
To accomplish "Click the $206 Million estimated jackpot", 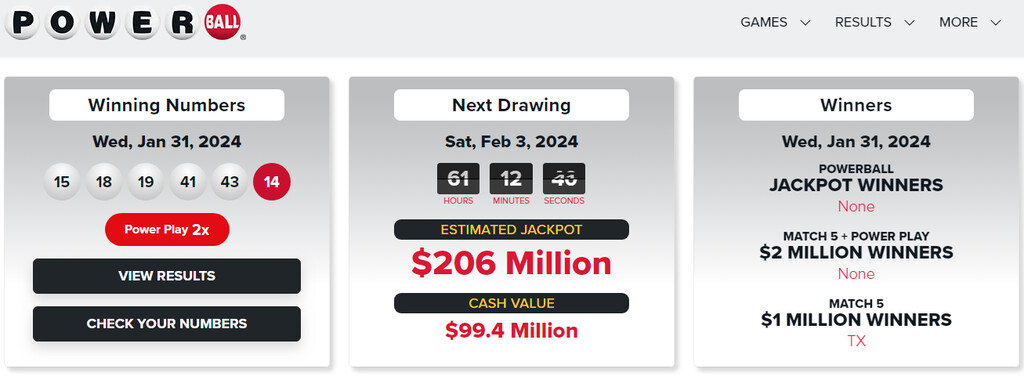I will tap(511, 263).
